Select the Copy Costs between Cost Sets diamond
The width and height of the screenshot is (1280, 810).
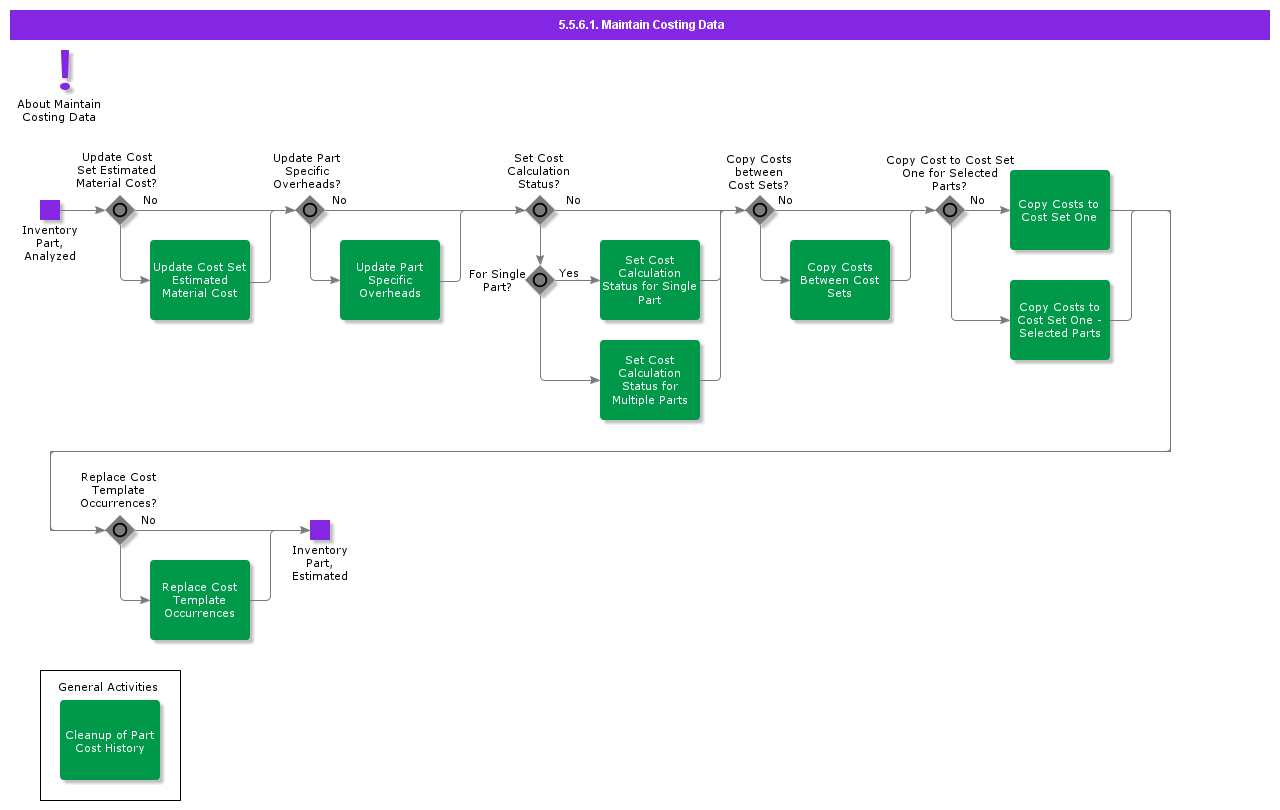tap(760, 210)
